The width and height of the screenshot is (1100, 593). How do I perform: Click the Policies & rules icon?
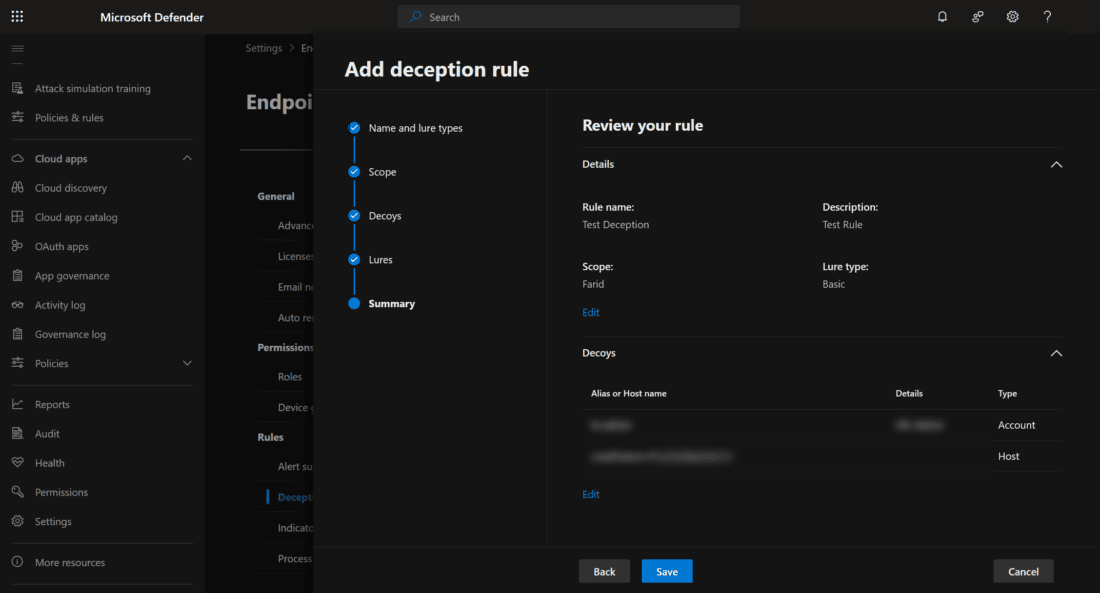[x=18, y=117]
